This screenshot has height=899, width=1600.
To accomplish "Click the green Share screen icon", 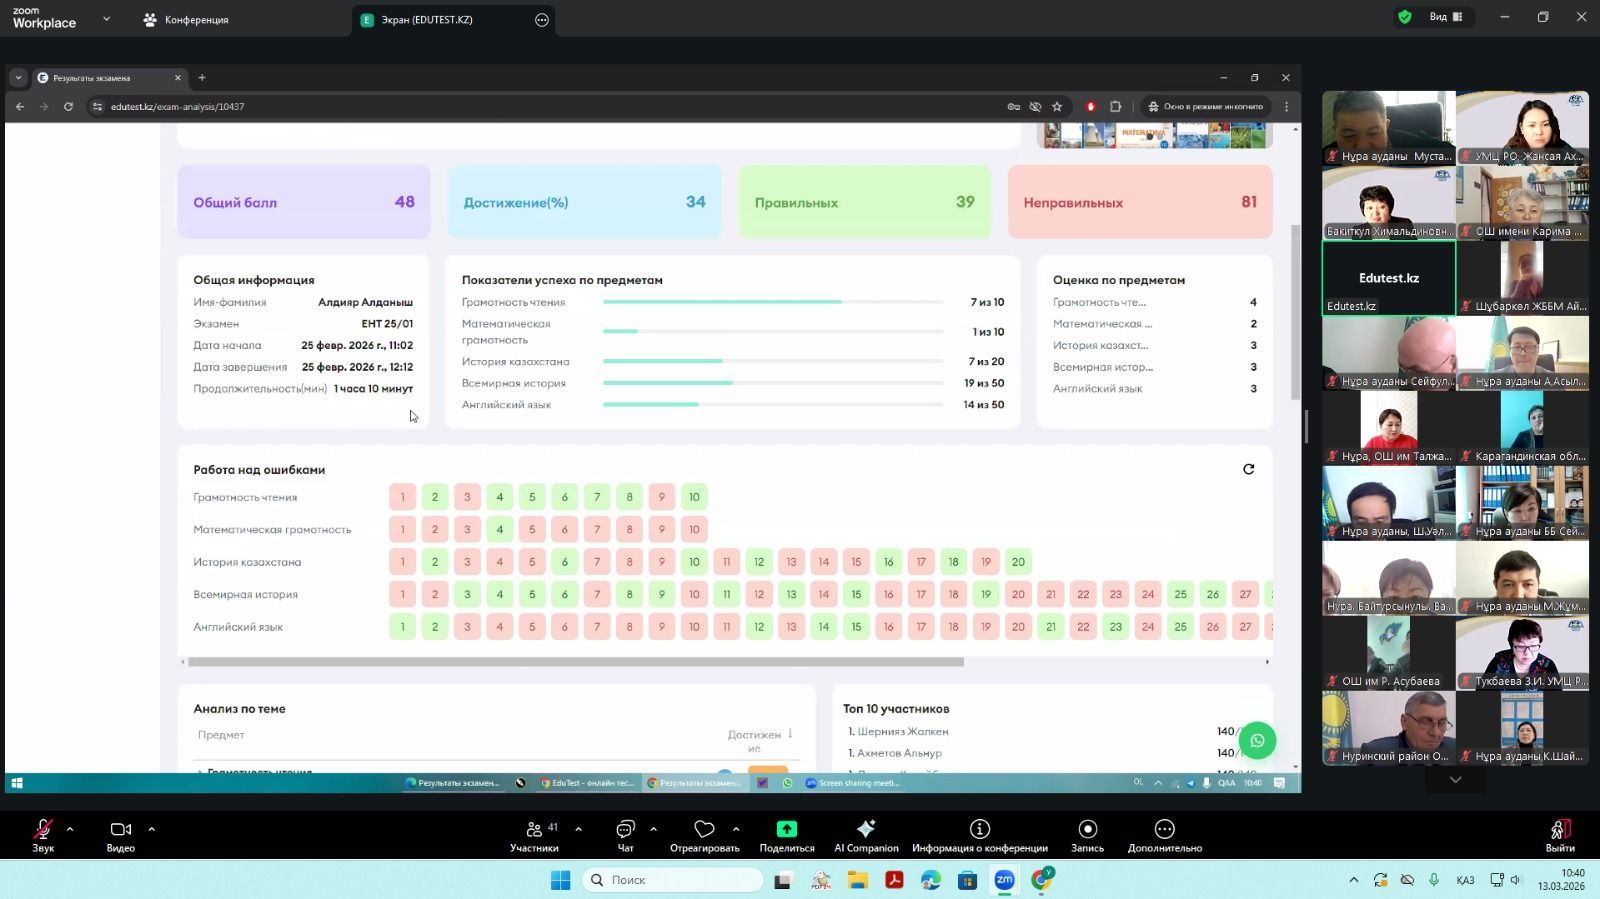I will point(786,829).
